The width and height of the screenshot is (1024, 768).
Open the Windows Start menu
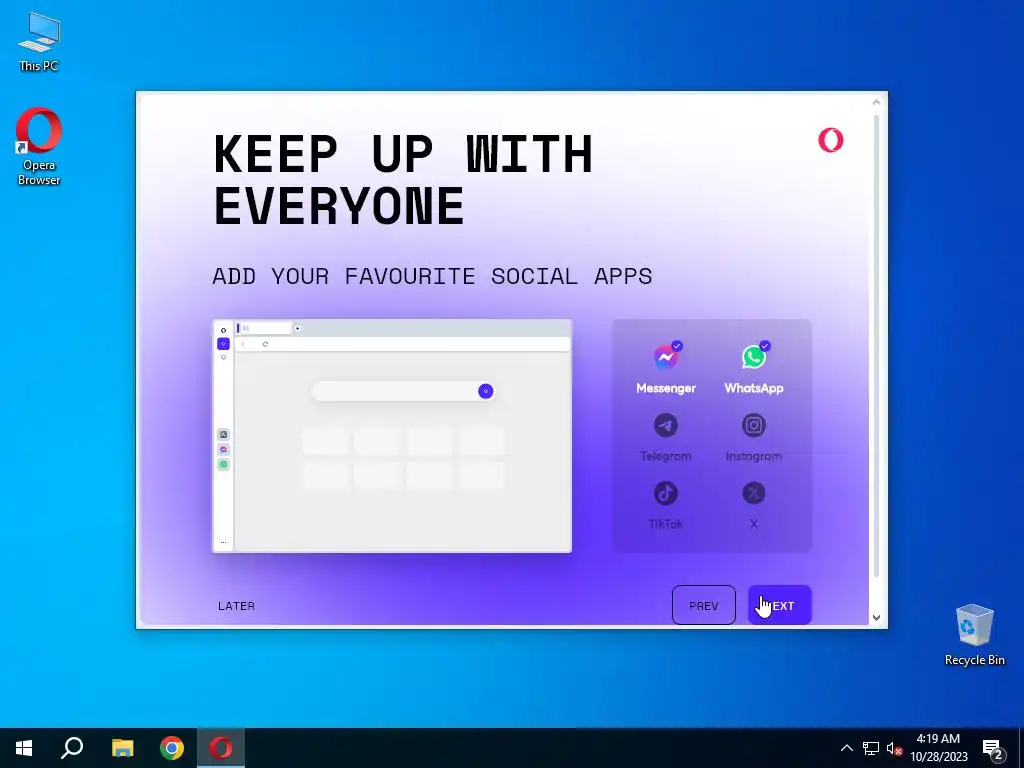click(x=24, y=748)
